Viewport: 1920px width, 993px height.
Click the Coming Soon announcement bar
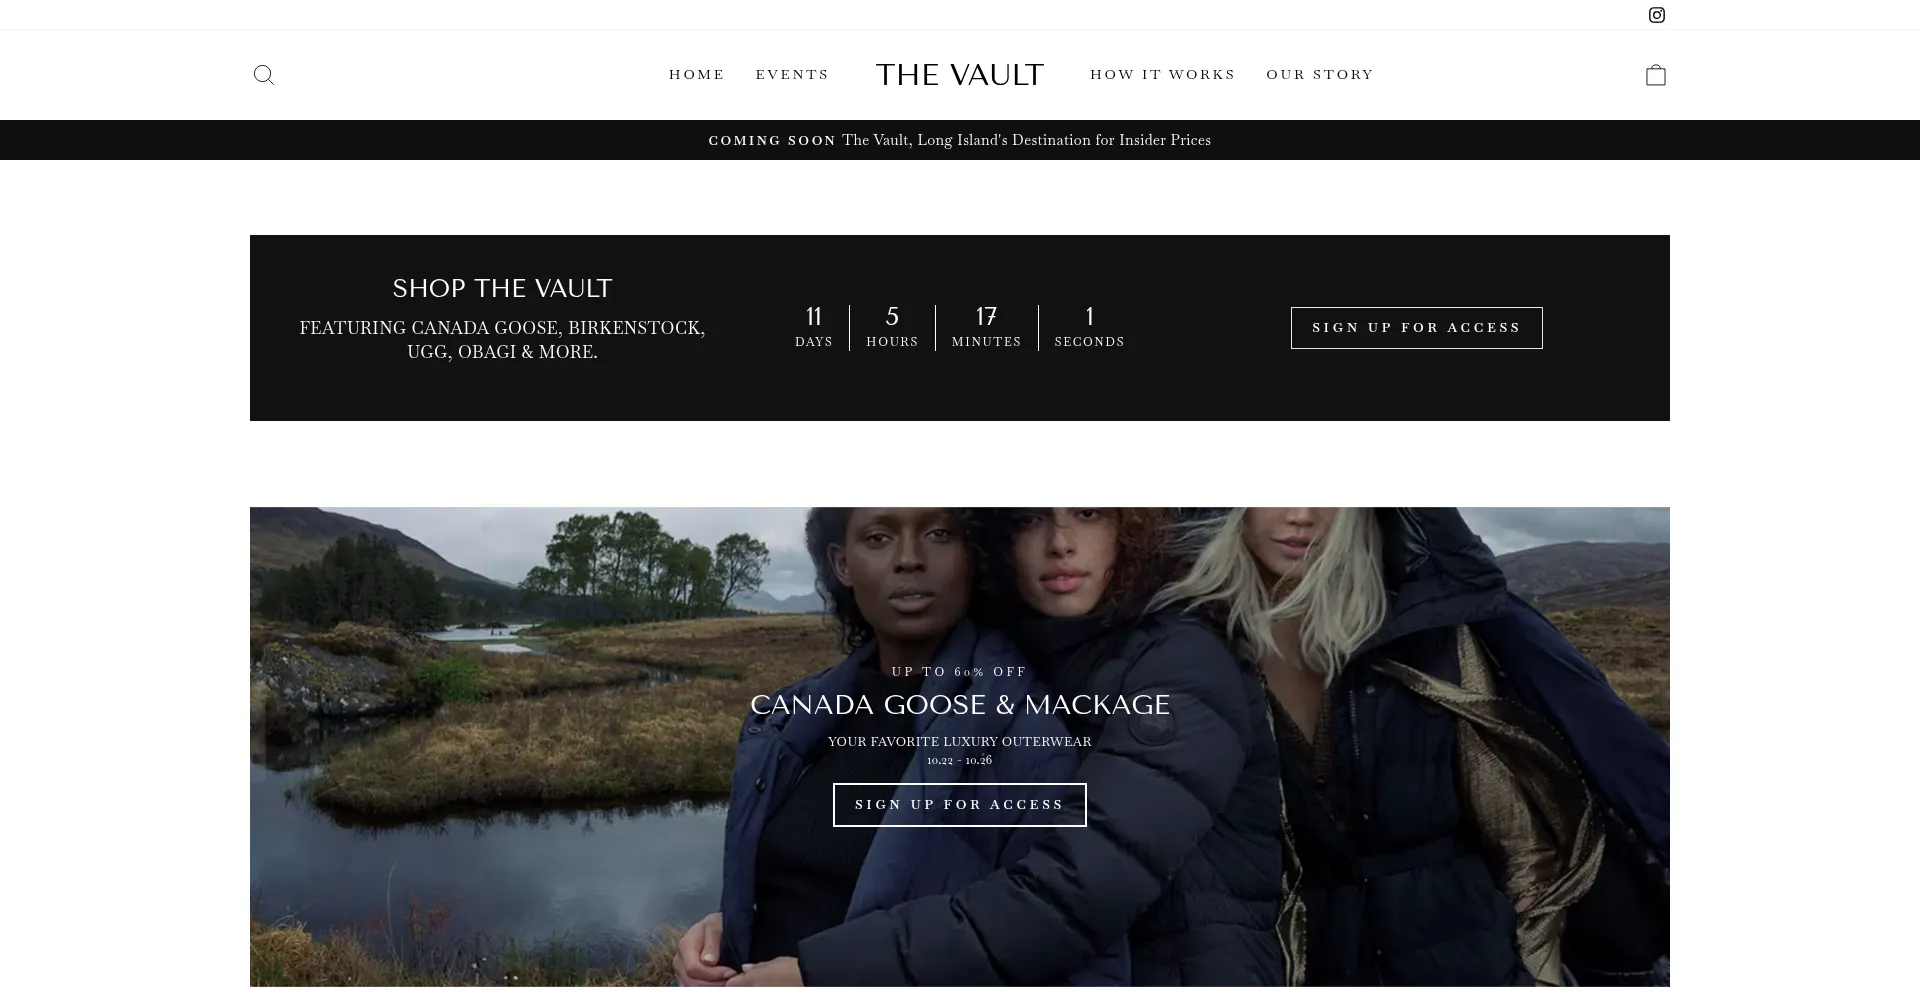coord(960,140)
